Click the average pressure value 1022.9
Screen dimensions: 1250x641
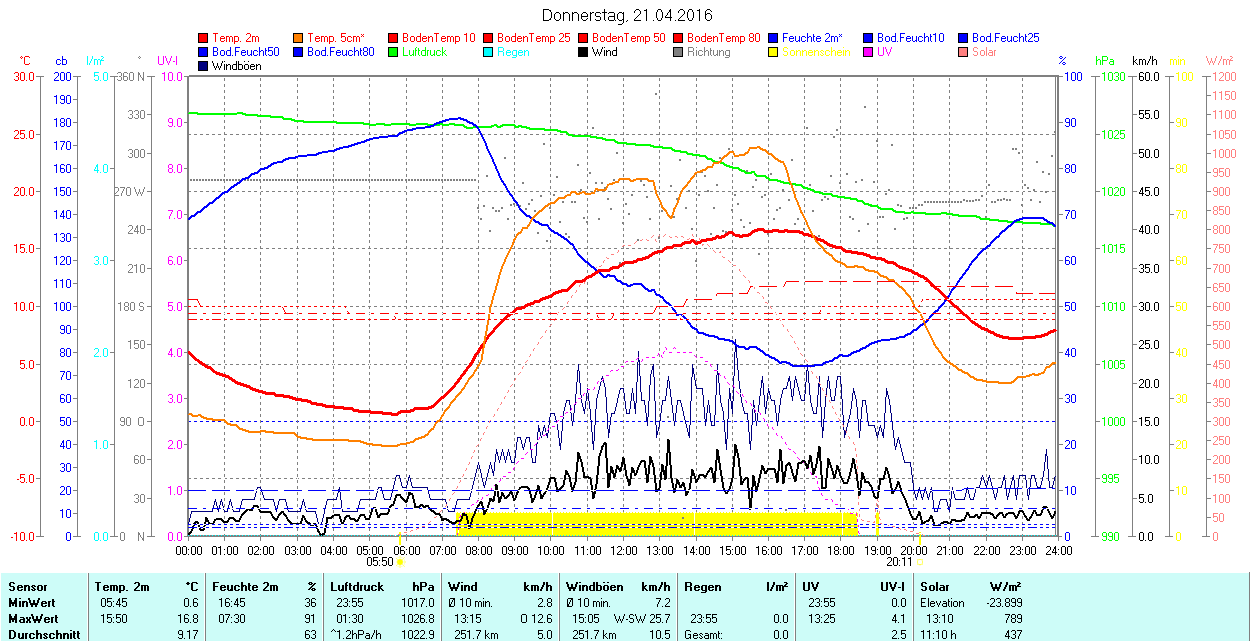417,635
